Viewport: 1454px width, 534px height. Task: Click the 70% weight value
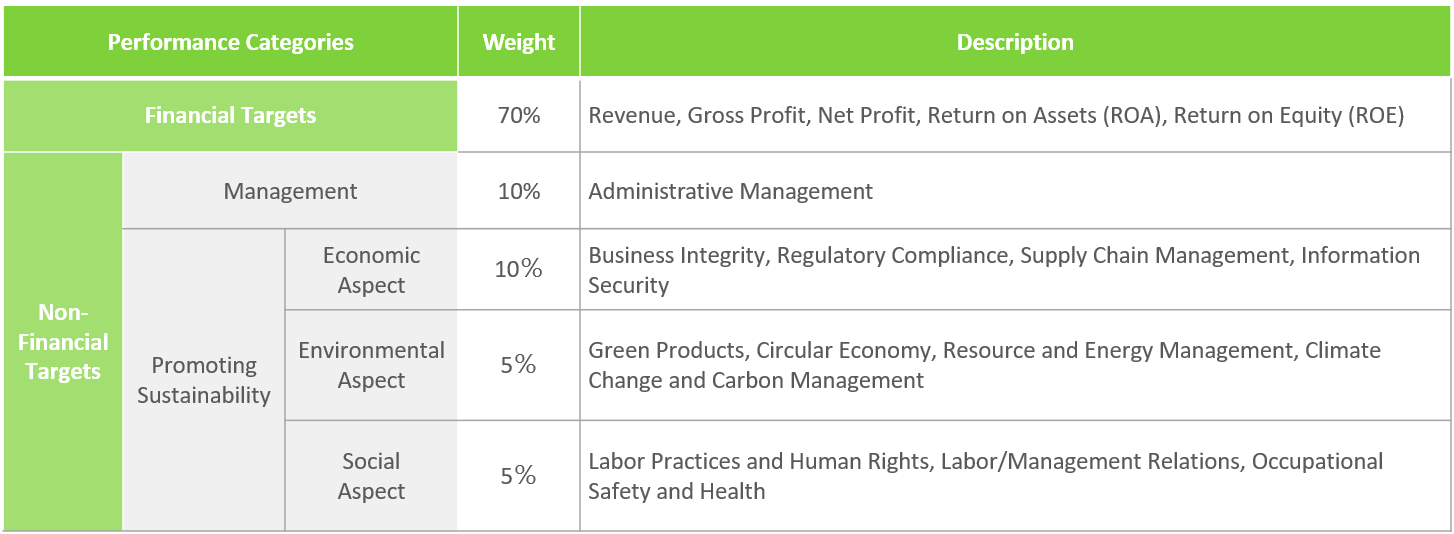[518, 115]
